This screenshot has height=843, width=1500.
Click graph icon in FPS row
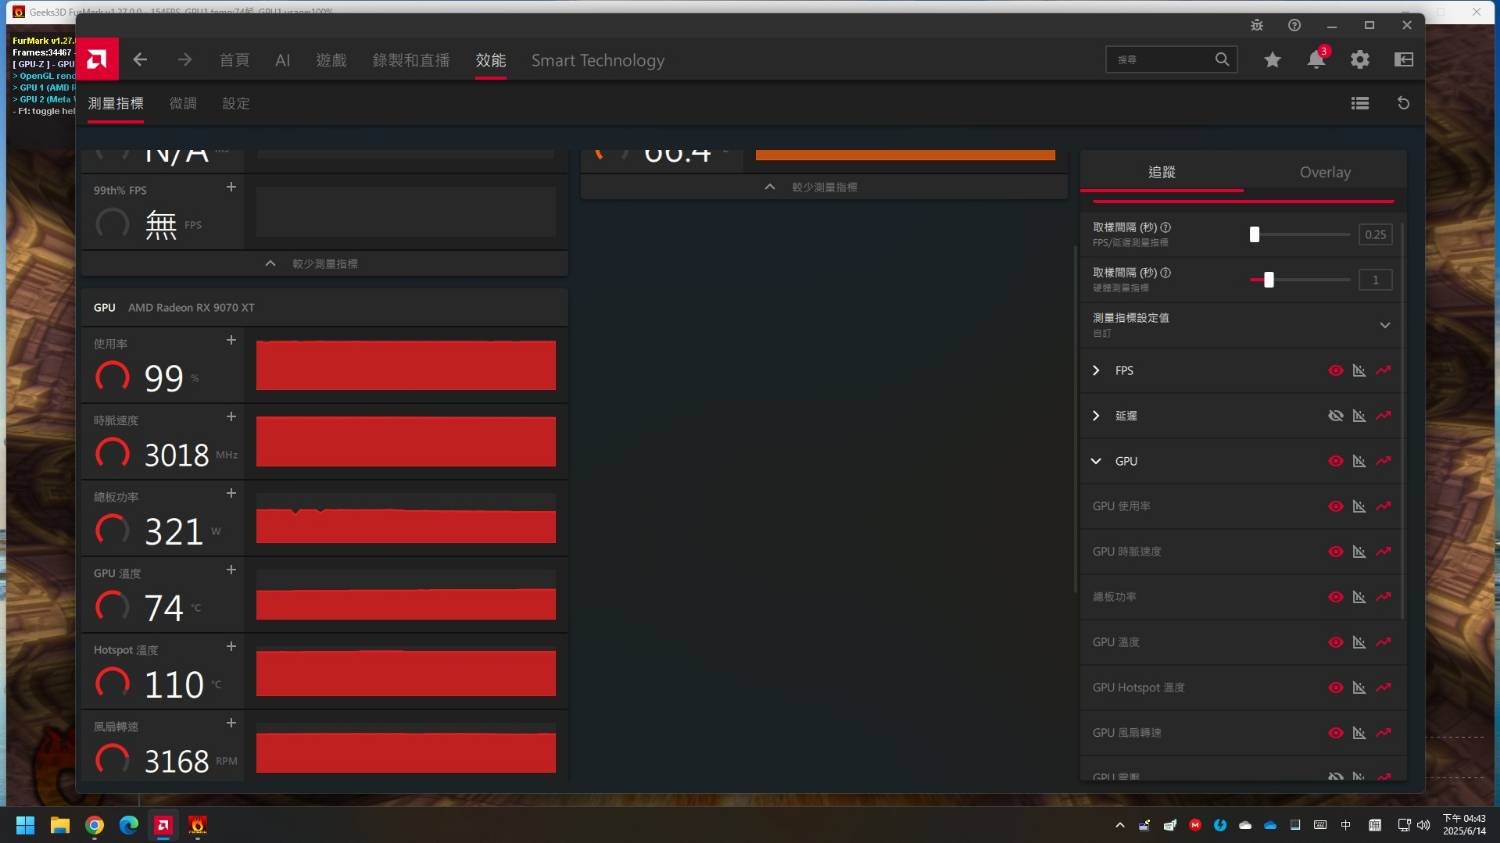coord(1359,370)
